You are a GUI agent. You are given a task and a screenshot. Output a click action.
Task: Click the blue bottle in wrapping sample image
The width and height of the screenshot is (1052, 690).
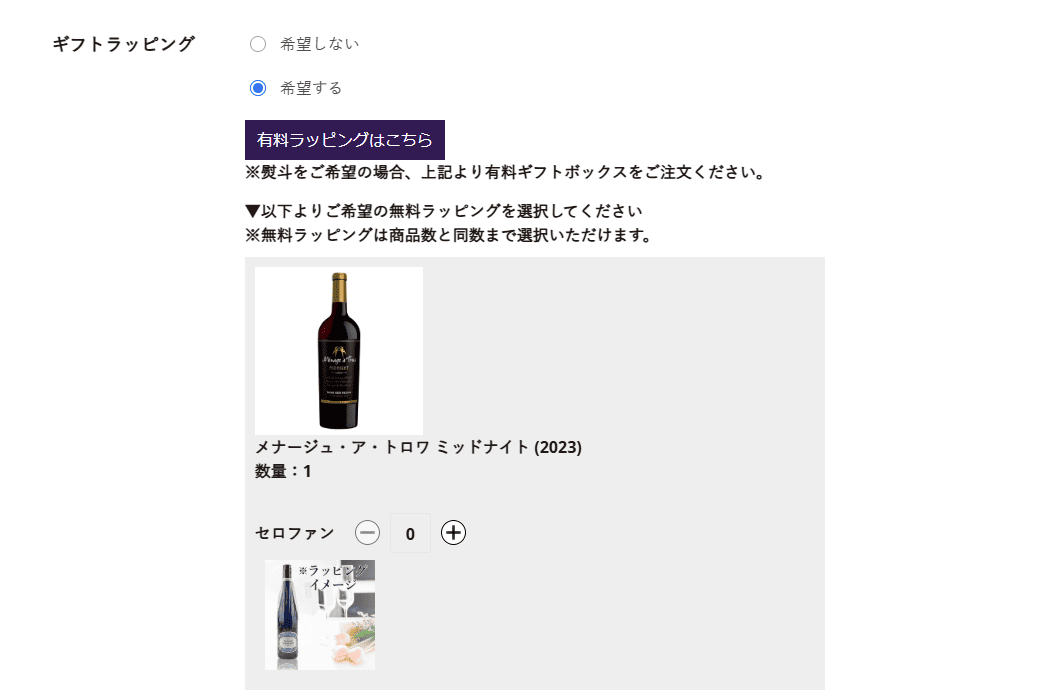click(287, 614)
